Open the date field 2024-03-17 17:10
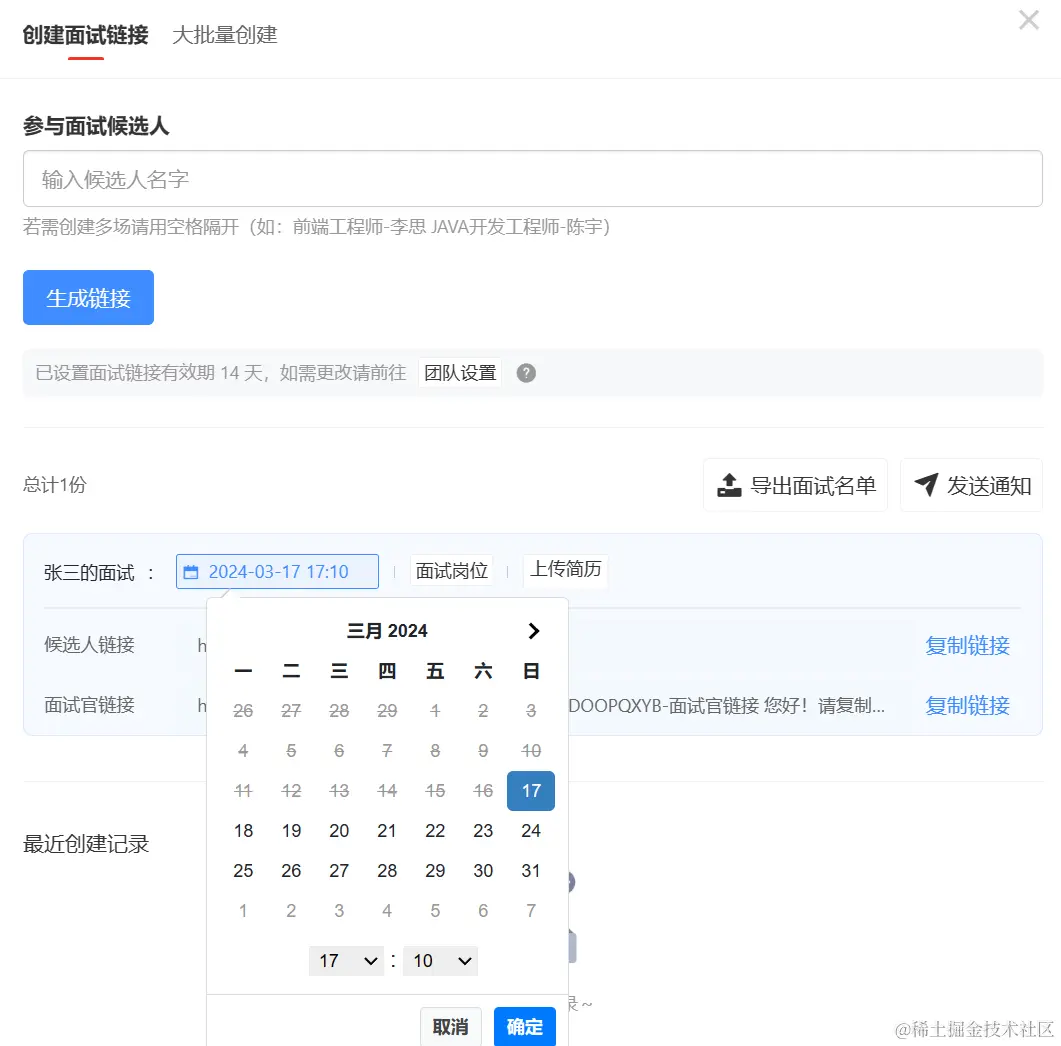Viewport: 1061px width, 1046px height. coord(277,572)
